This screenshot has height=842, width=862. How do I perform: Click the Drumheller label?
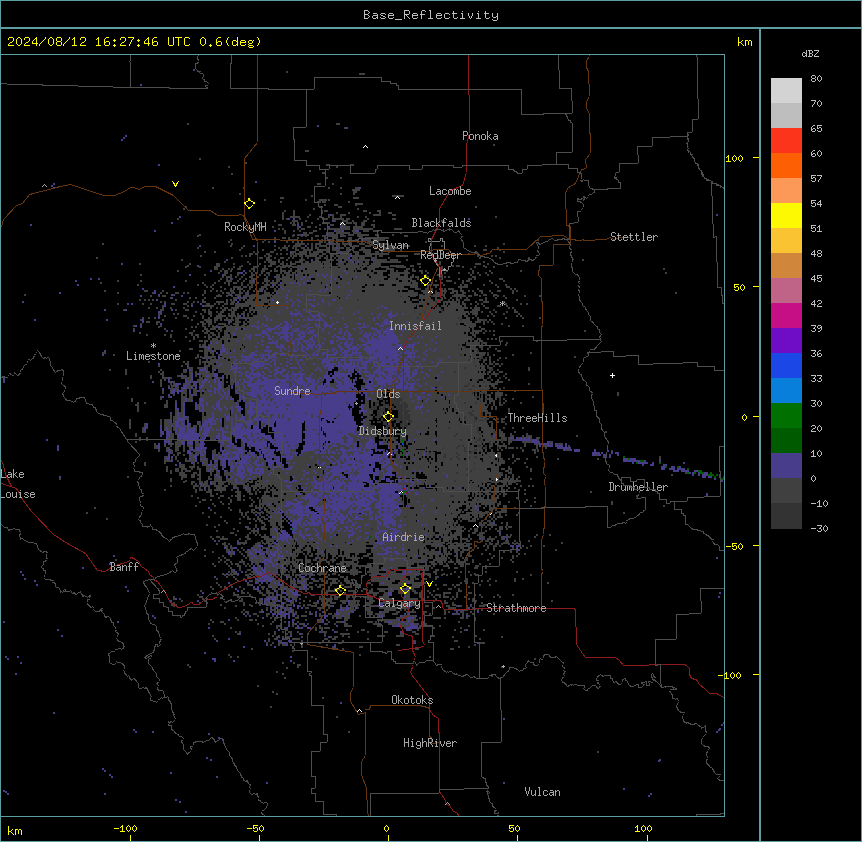coord(638,487)
